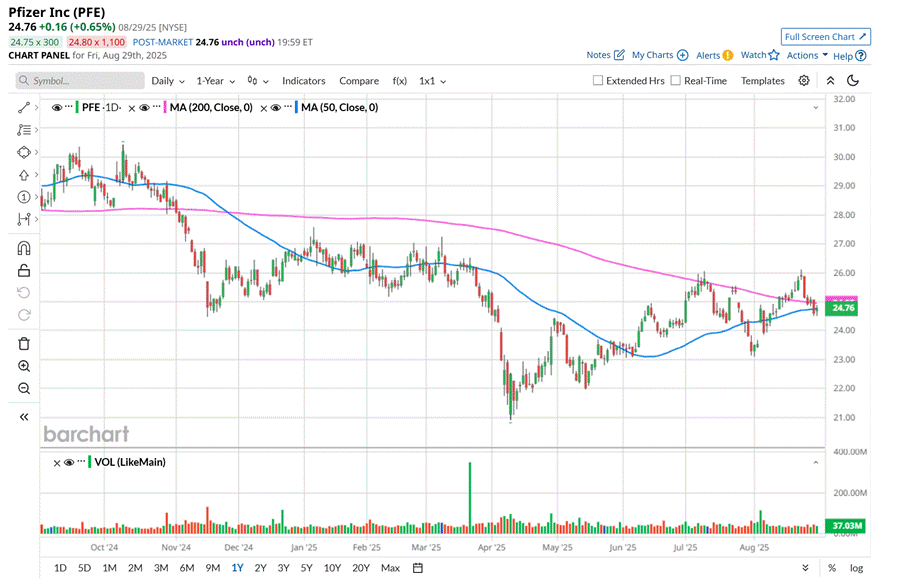
Task: Click the Symbol search field
Action: coord(80,81)
